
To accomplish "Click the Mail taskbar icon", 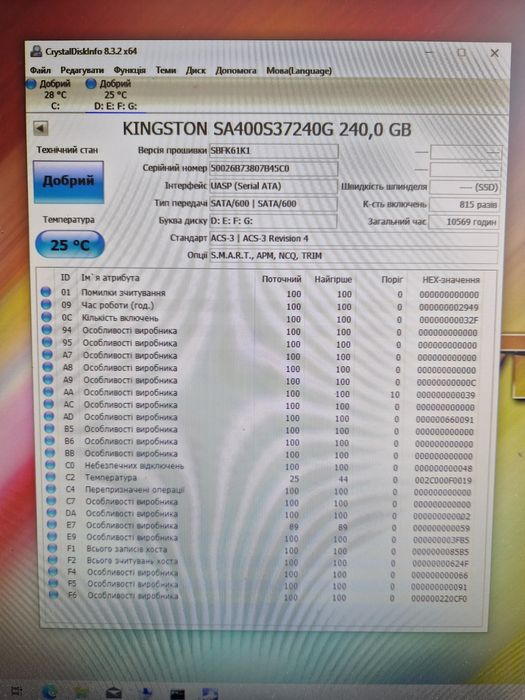I will point(113,693).
